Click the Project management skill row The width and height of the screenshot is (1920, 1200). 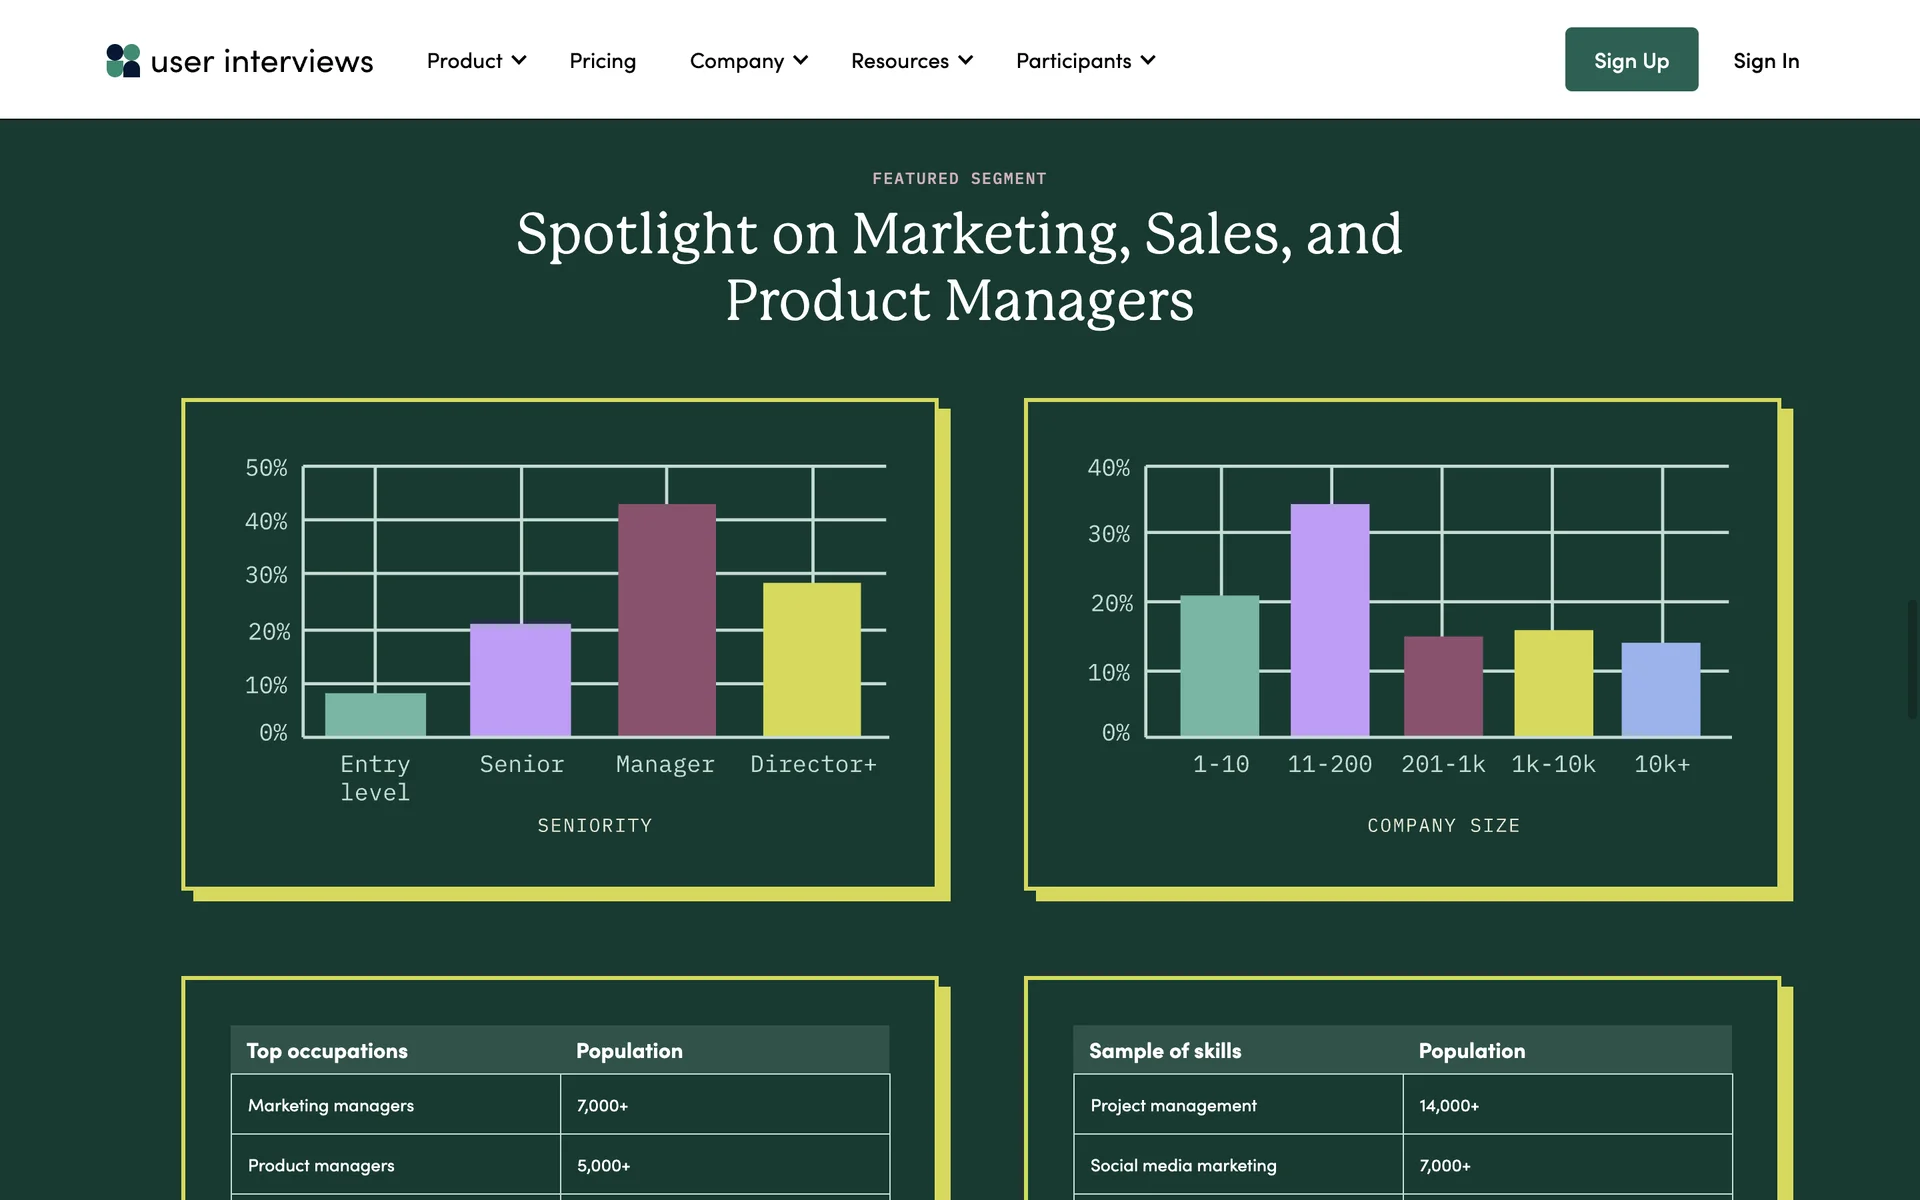tap(1173, 1105)
